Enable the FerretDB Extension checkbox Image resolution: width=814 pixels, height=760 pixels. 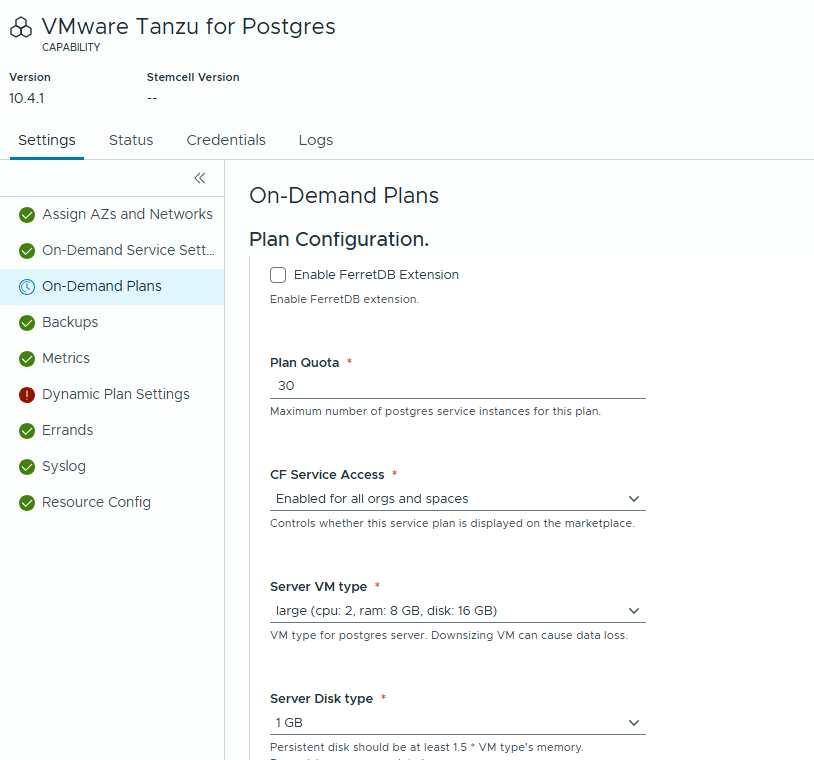click(278, 275)
